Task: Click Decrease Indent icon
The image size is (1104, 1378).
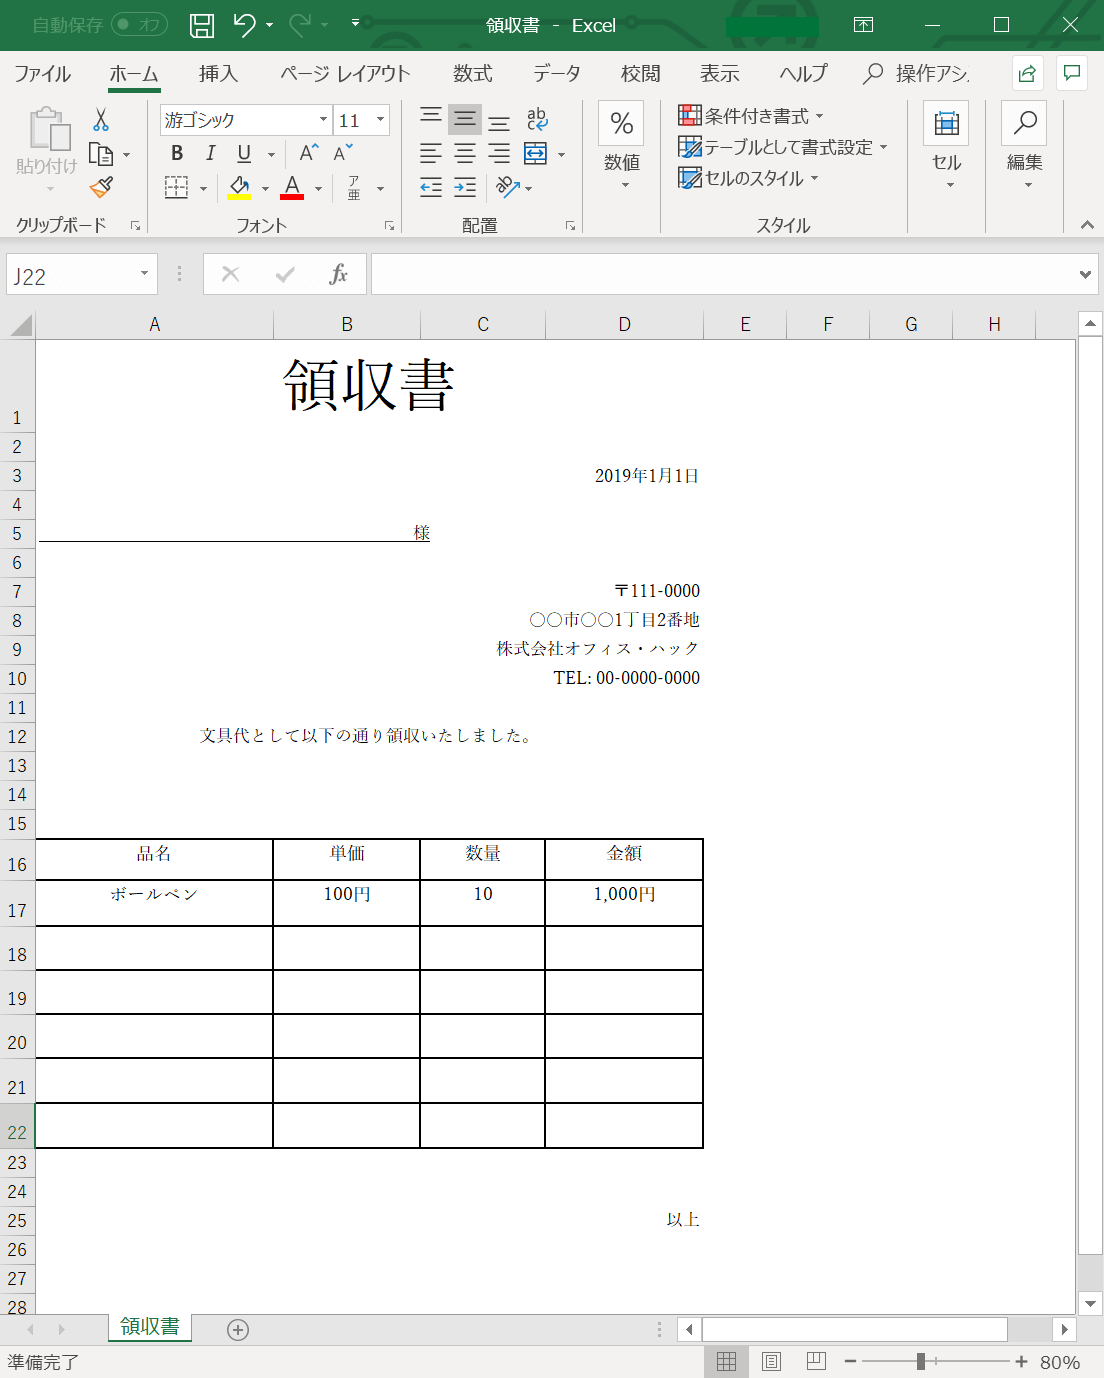Action: coord(431,187)
